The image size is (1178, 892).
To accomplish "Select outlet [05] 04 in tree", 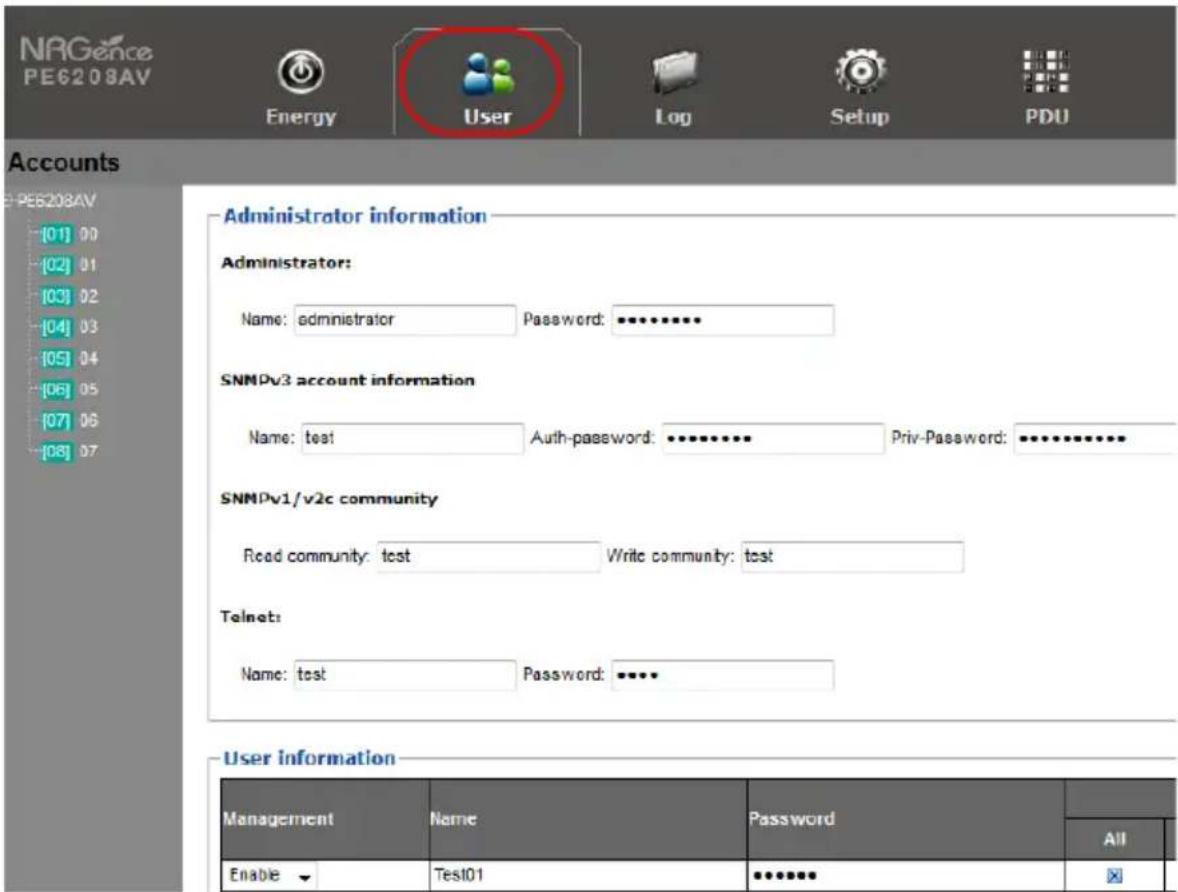I will [x=69, y=358].
